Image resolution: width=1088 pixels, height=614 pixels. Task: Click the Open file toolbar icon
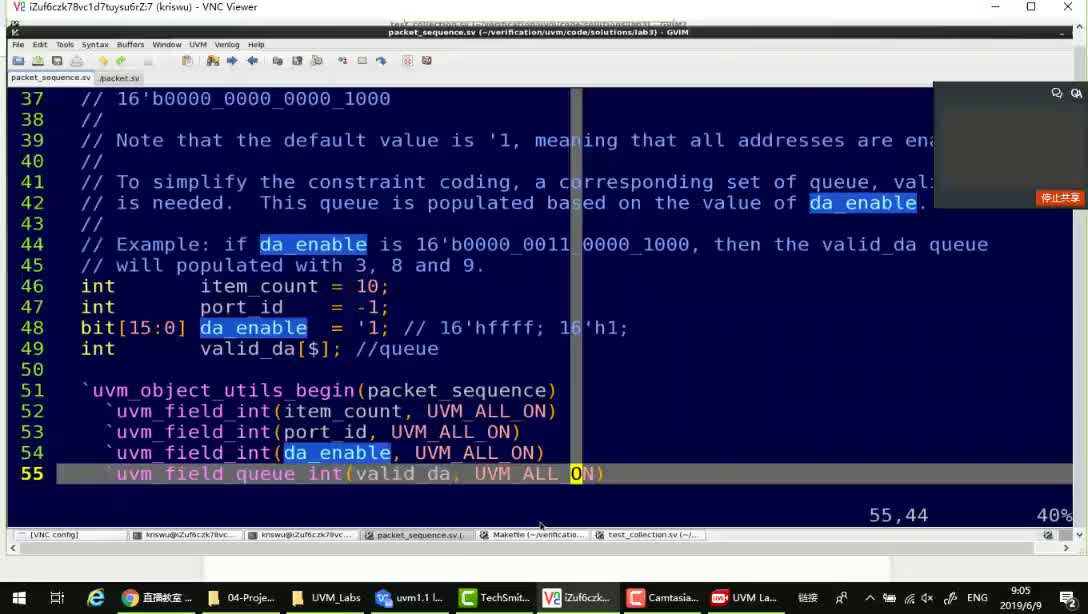[18, 61]
